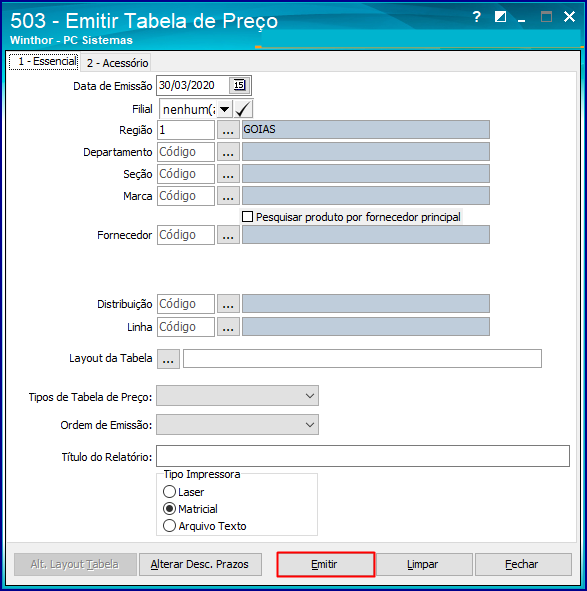Enable Pesquisar produto por fornecedor principal
This screenshot has width=587, height=591.
tap(247, 217)
